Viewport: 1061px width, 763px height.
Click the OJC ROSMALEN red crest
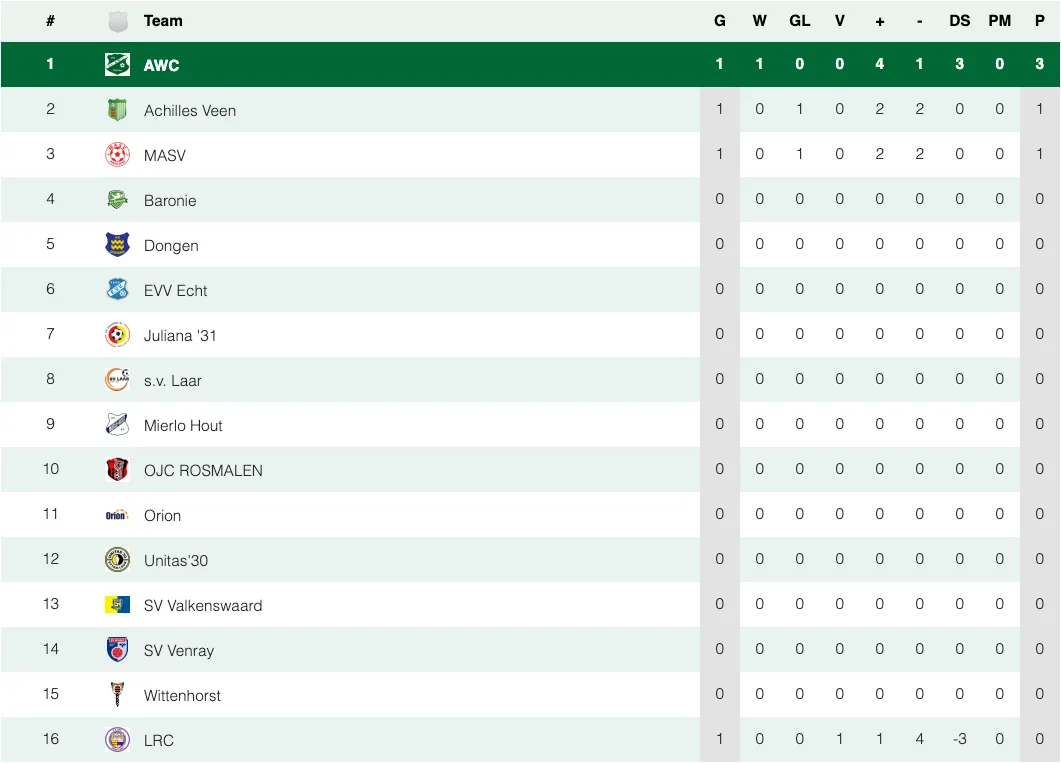(117, 469)
